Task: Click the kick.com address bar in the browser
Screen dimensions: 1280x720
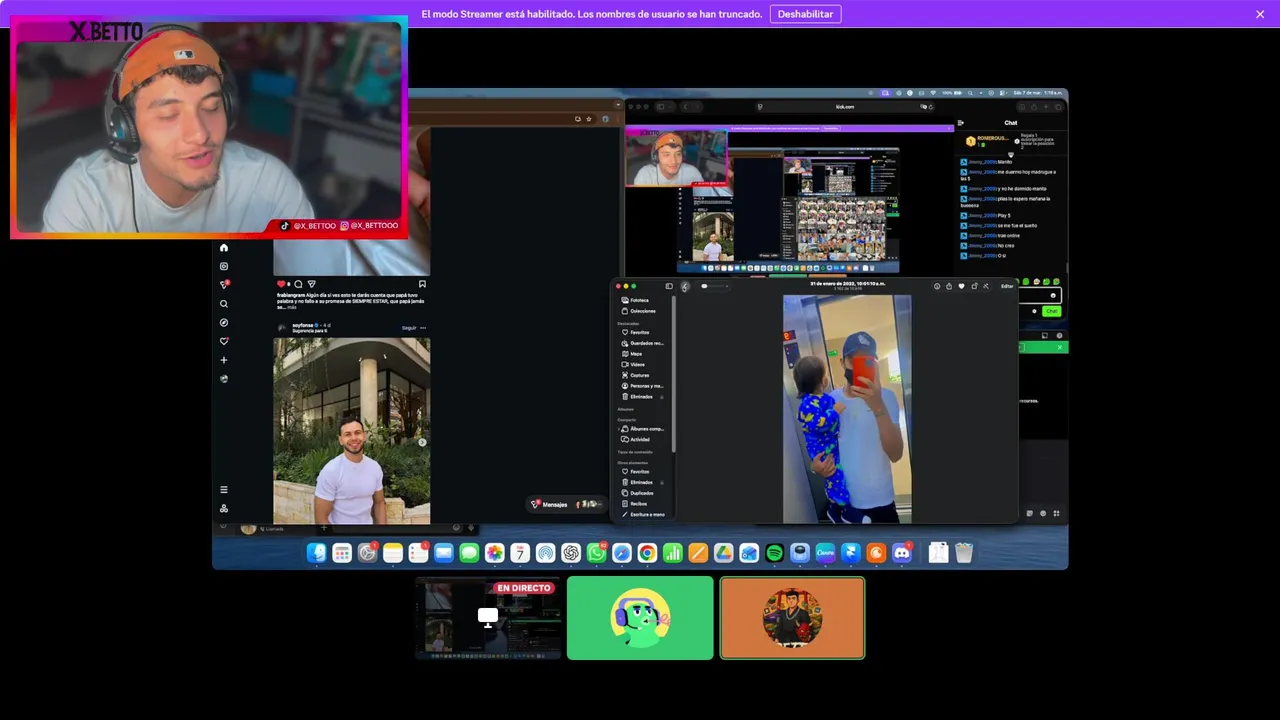Action: 845,106
